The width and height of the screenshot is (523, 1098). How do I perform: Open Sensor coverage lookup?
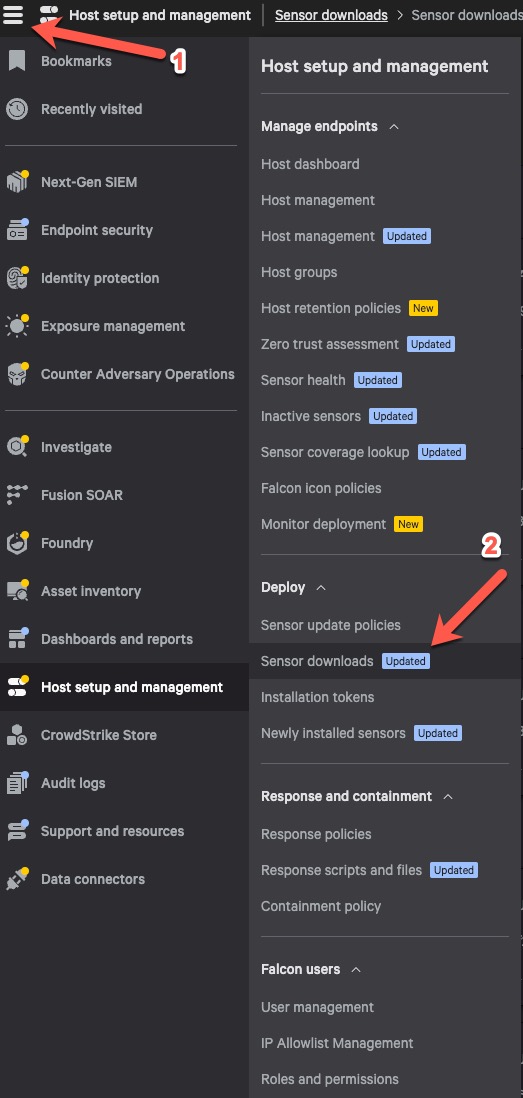335,452
